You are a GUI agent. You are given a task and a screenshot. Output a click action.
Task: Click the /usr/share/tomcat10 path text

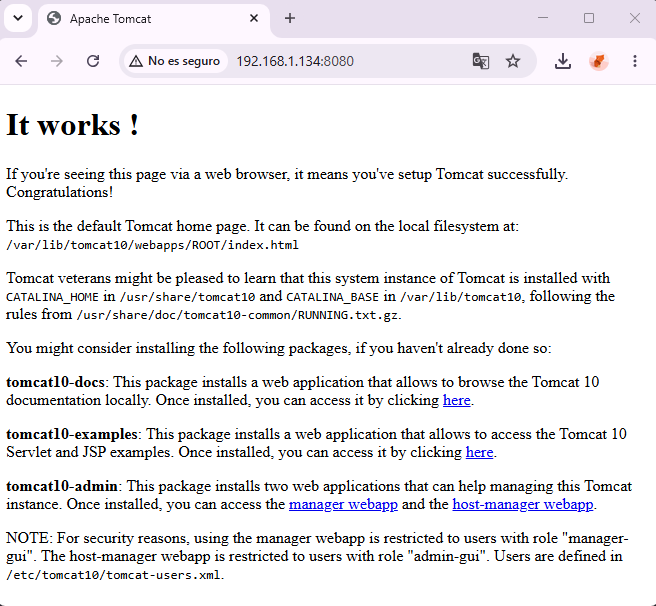187,297
